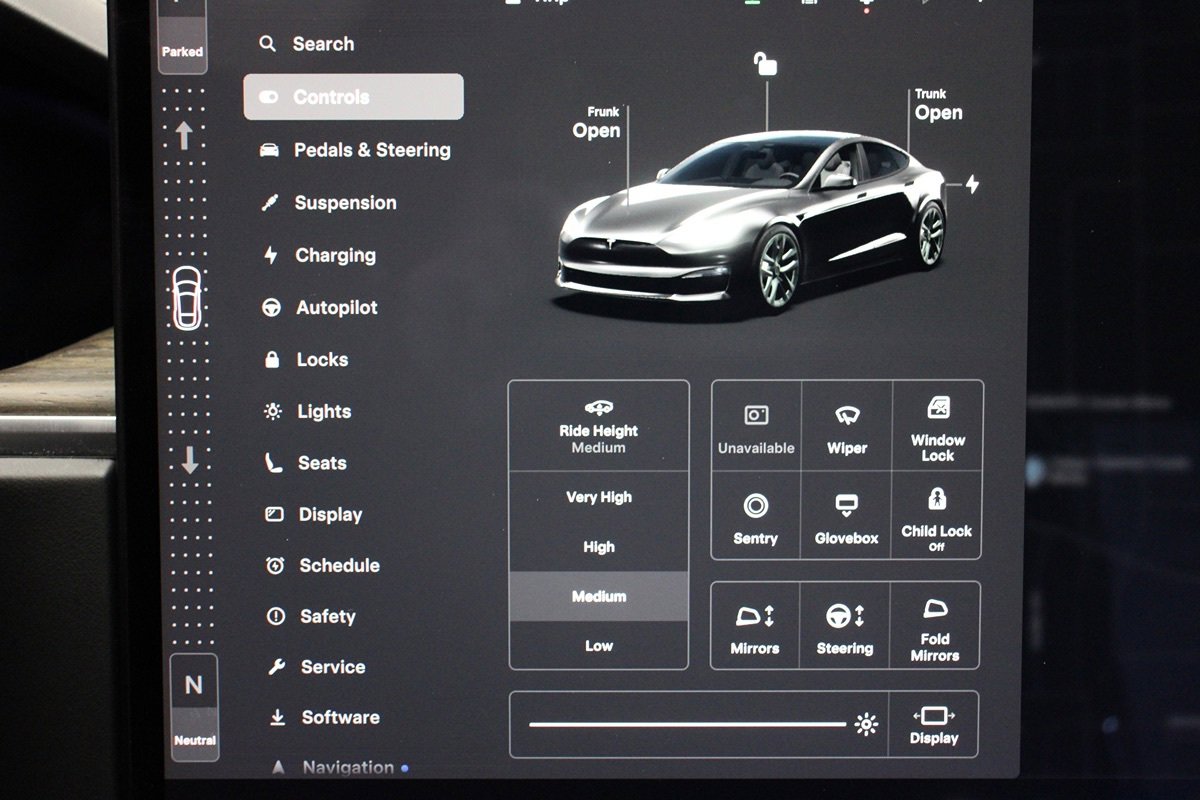Screen dimensions: 1200x800
Task: Adjust Mirrors tile
Action: click(x=755, y=626)
